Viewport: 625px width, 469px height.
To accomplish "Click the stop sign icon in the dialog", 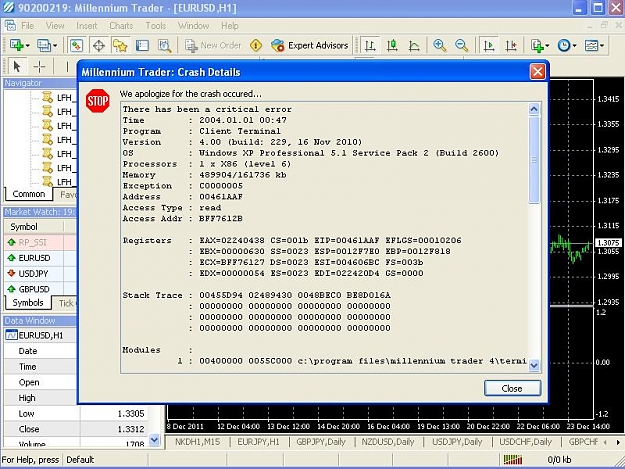I will [97, 101].
